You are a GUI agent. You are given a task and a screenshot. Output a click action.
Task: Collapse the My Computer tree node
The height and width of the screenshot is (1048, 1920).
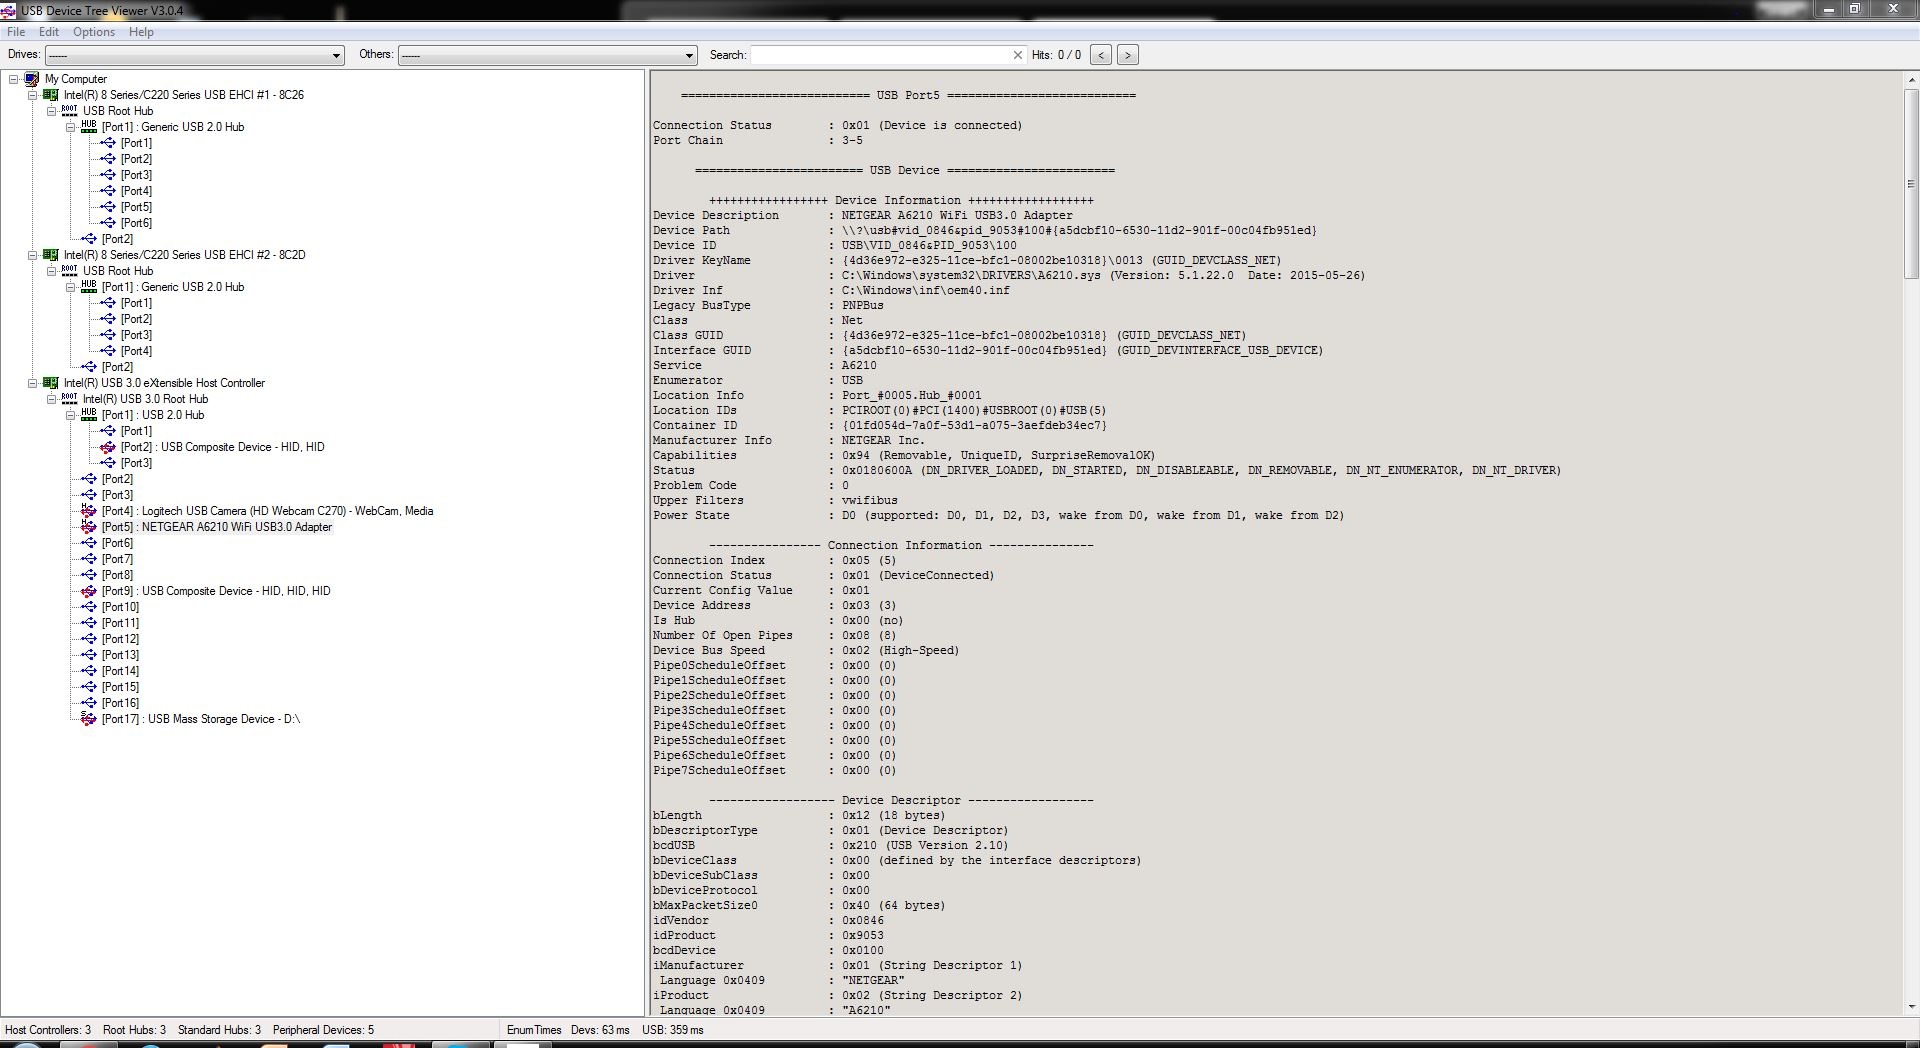tap(13, 79)
